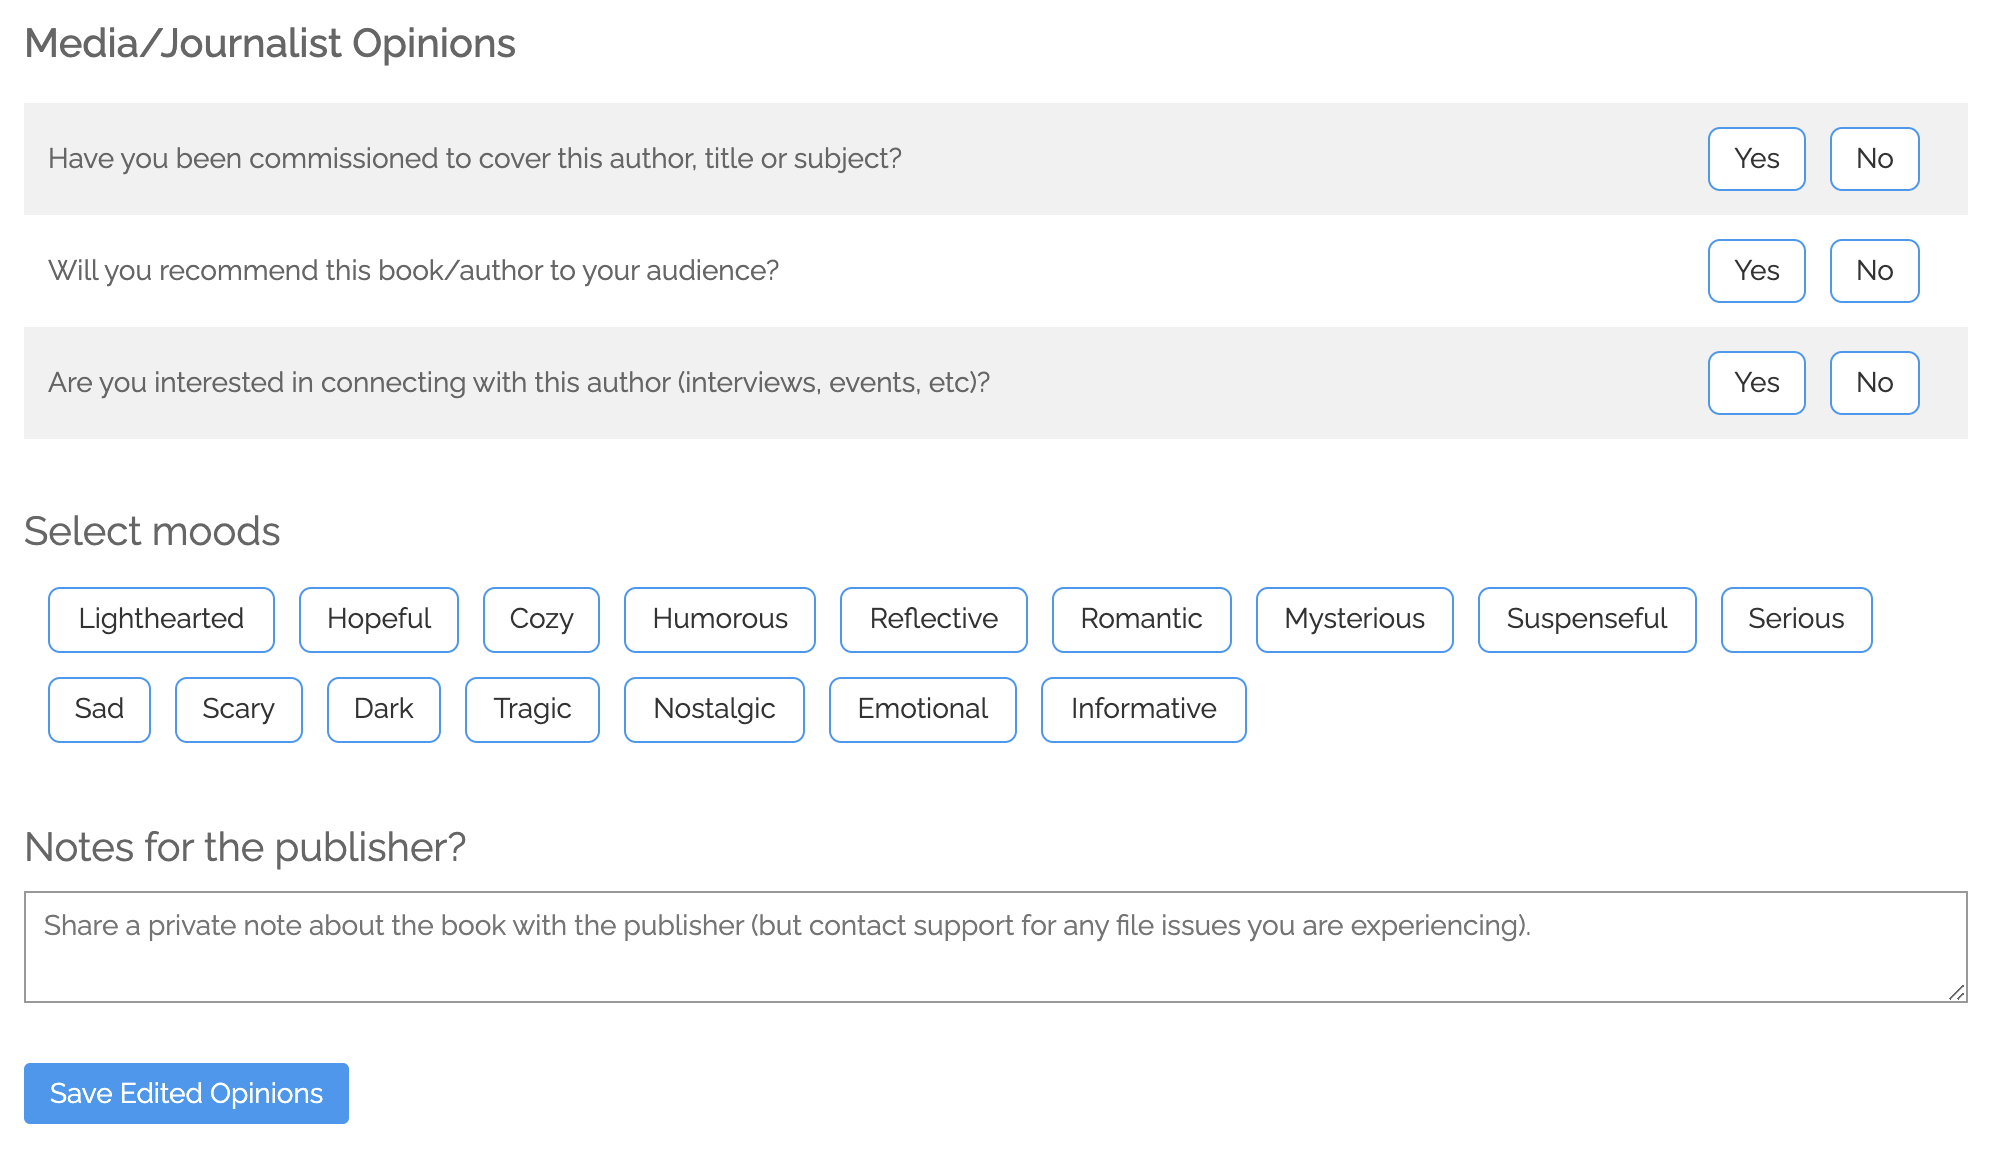Select the Mysterious mood tag

pos(1354,620)
